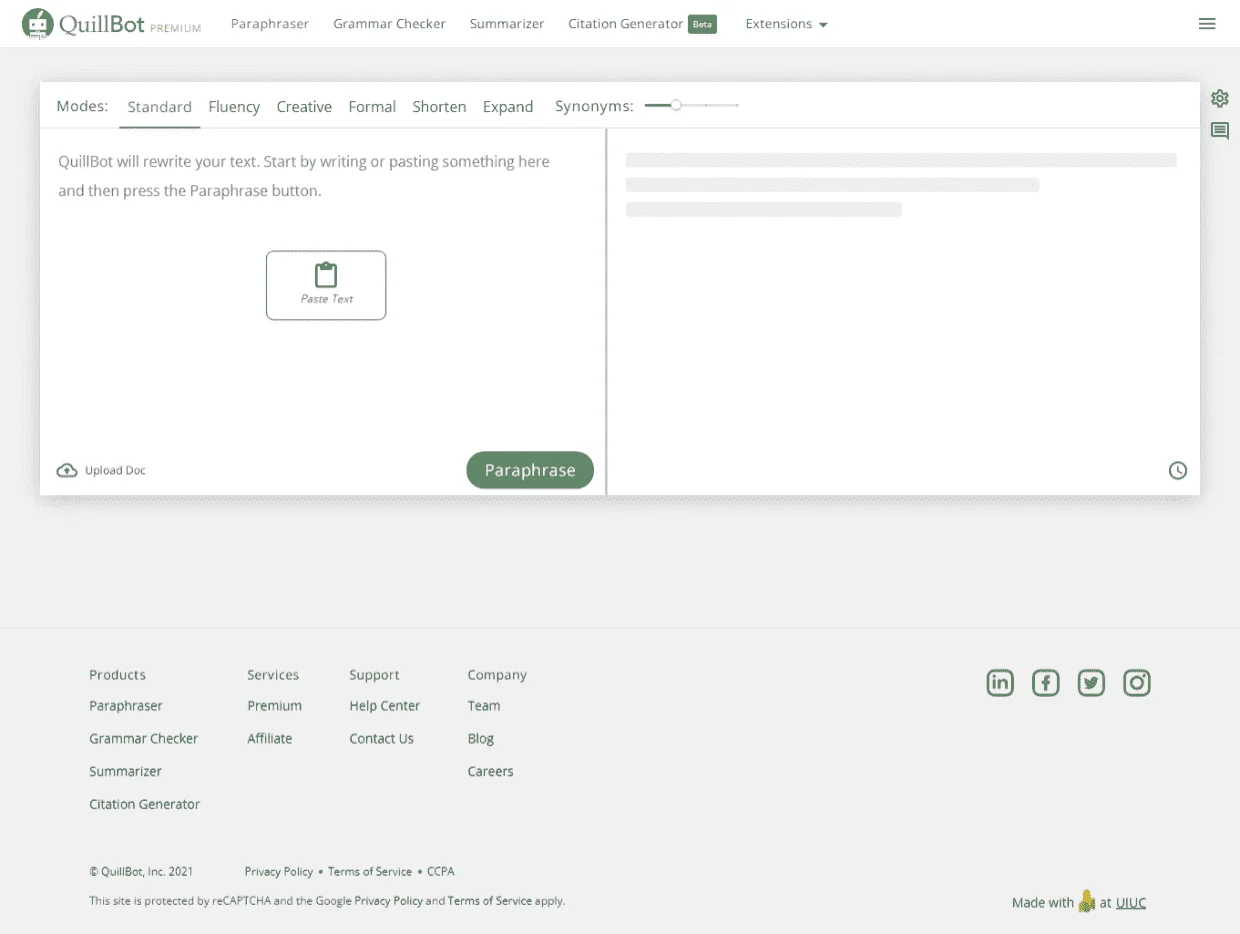Open footer Citation Generator link

pyautogui.click(x=144, y=805)
